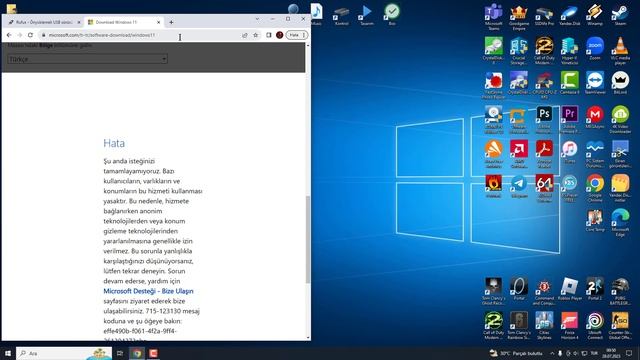
Task: Launch Ubisoft Connect desktop shortcut
Action: click(595, 326)
